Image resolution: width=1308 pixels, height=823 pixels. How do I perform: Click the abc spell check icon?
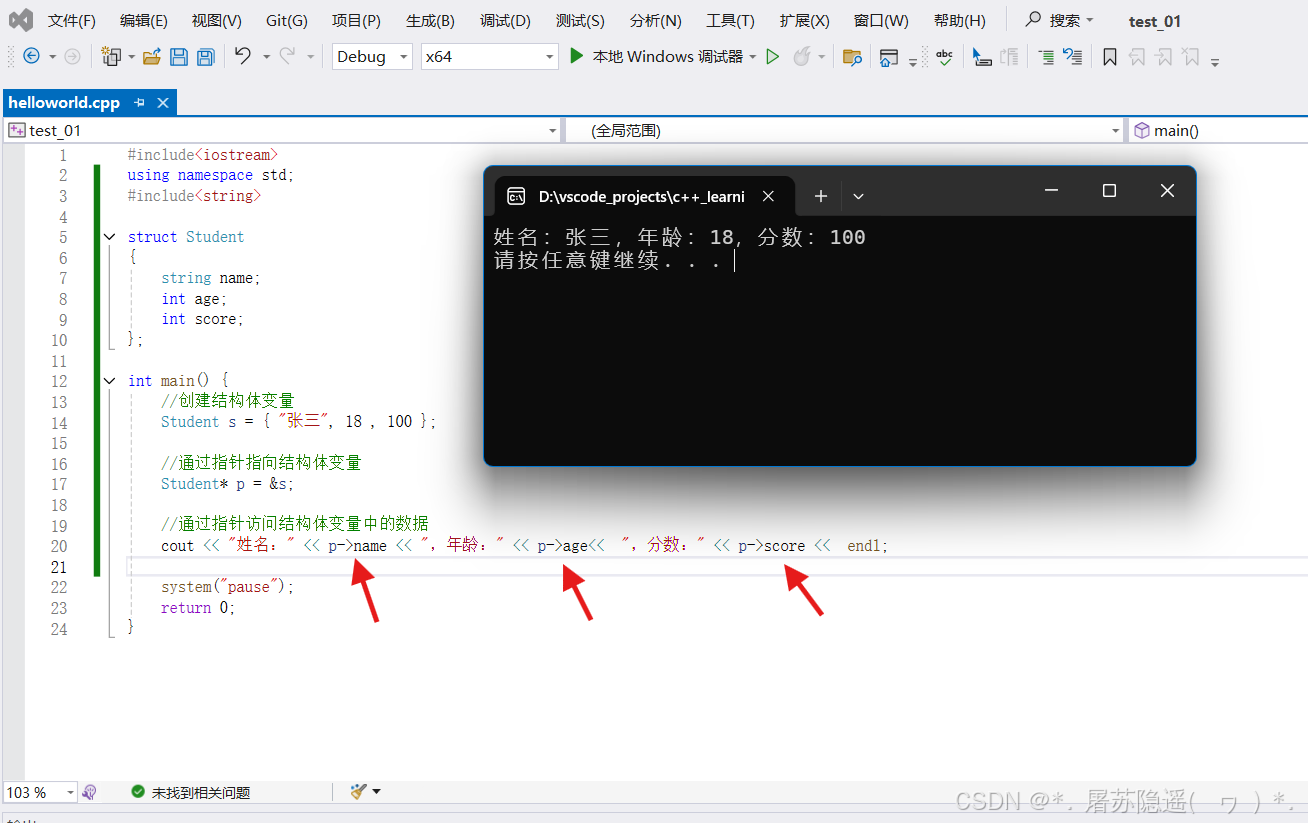click(x=944, y=57)
